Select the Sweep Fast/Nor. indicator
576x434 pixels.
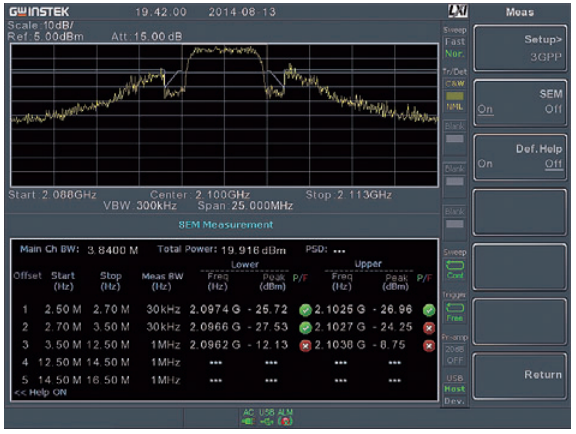[x=455, y=43]
